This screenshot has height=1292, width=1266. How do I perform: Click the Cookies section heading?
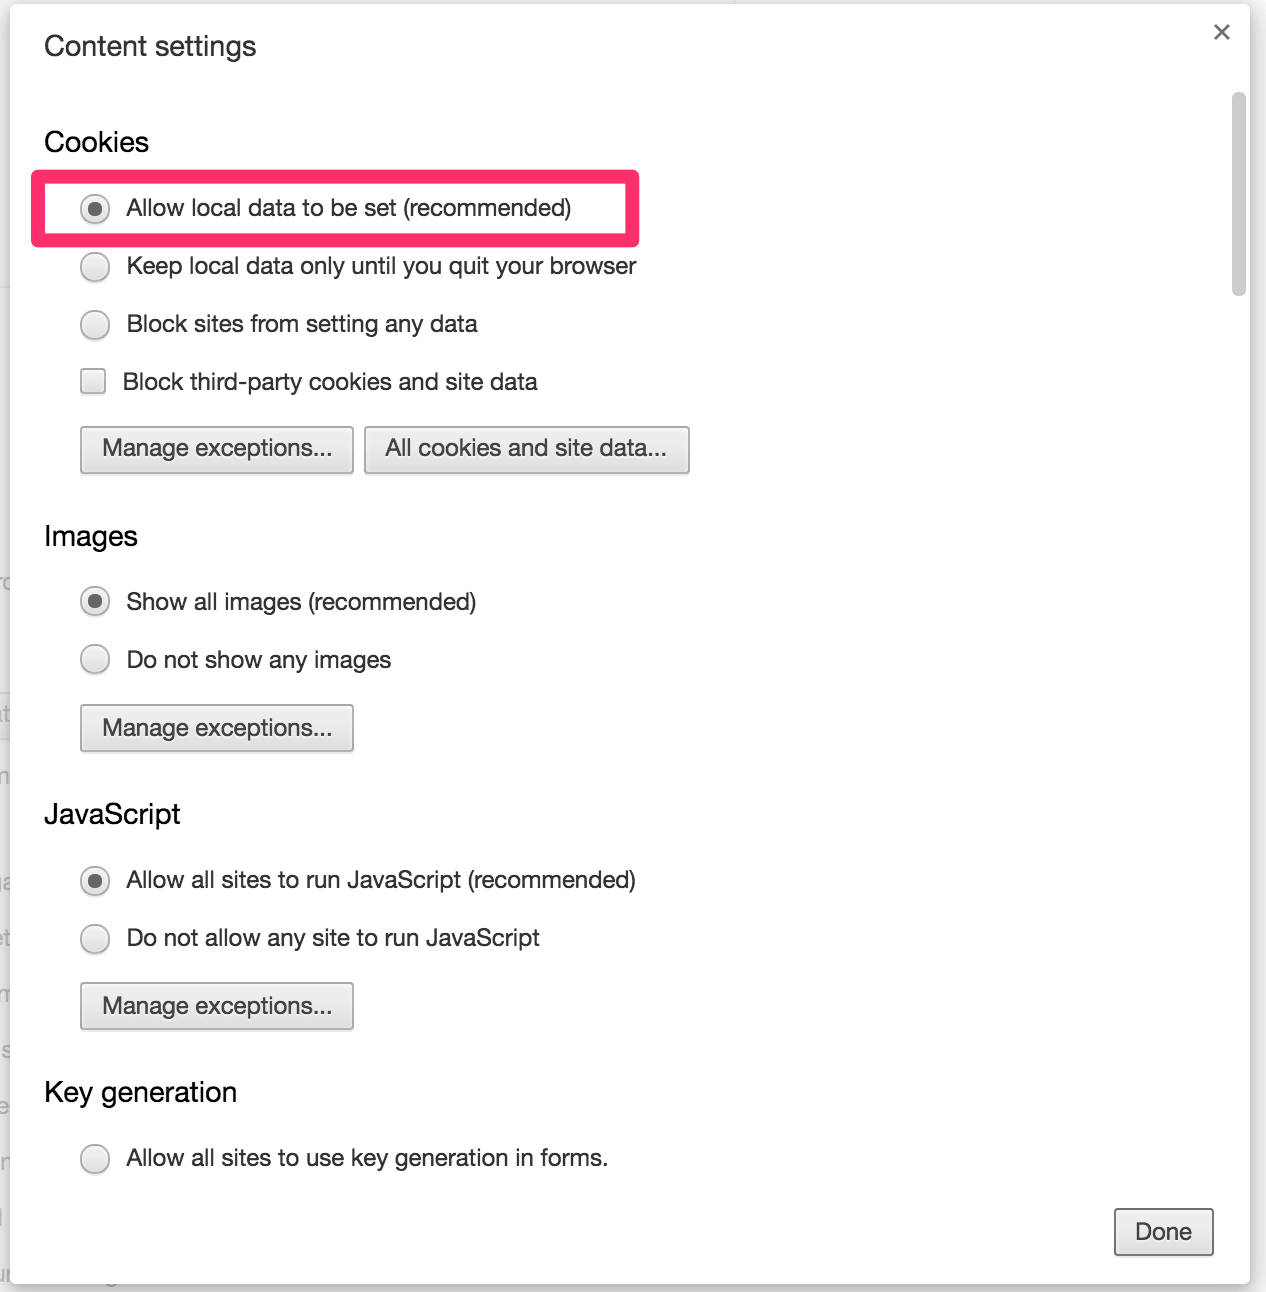click(97, 142)
